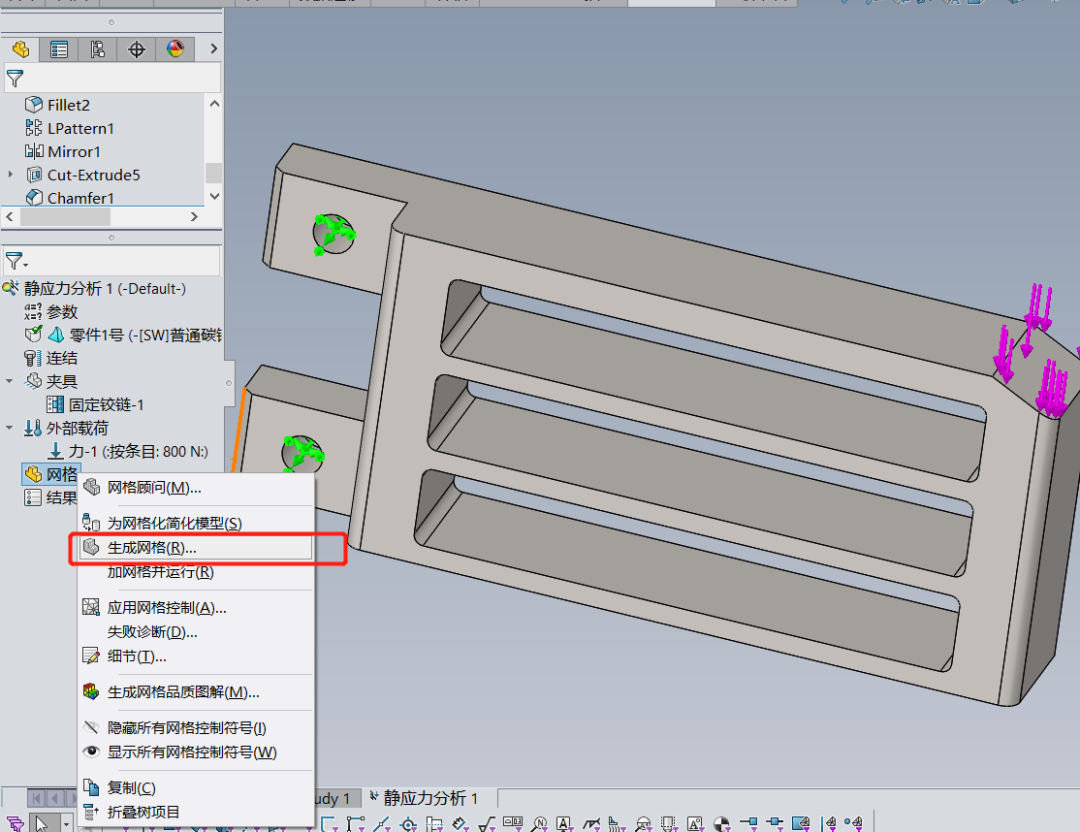Click the mesh advisor icon in the context menu
Image resolution: width=1080 pixels, height=832 pixels.
click(92, 488)
